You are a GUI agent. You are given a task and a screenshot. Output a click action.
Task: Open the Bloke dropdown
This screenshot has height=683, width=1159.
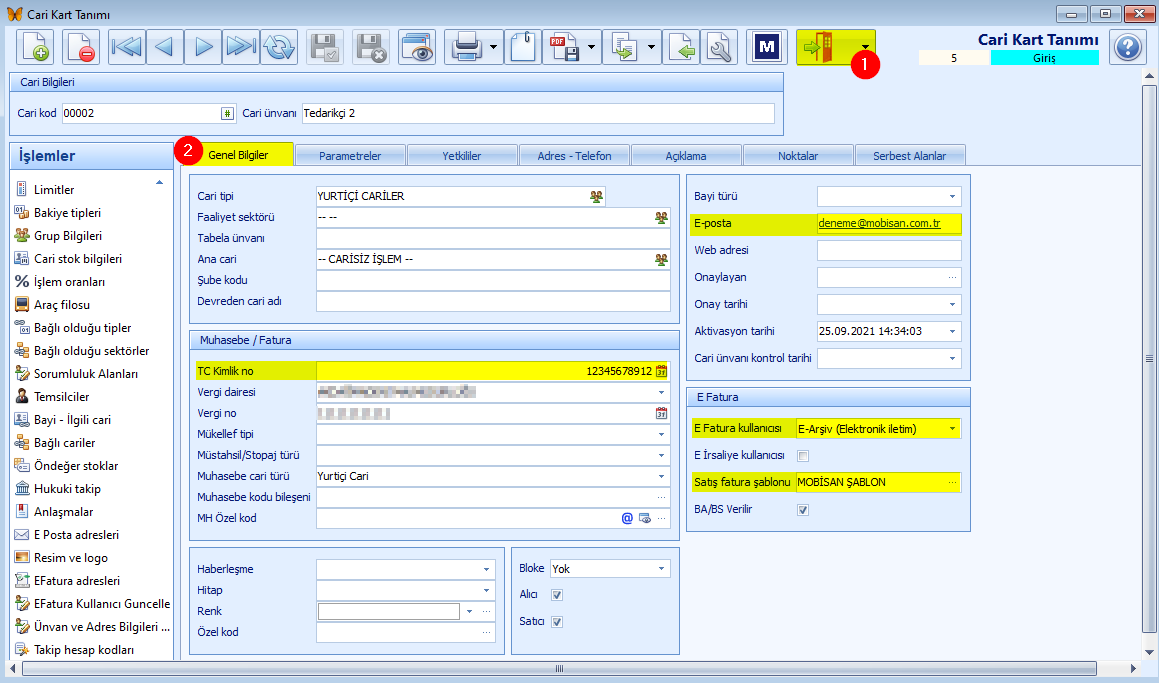pos(662,568)
